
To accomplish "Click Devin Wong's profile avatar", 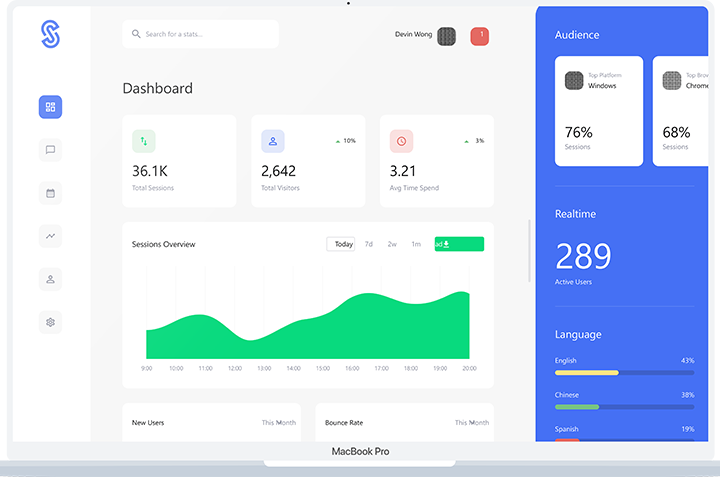I will pos(447,36).
